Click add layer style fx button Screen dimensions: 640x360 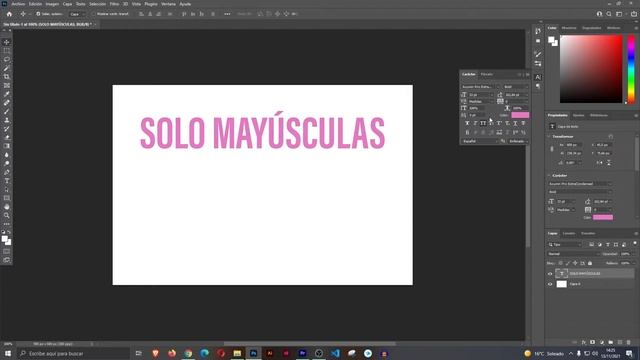coord(584,342)
